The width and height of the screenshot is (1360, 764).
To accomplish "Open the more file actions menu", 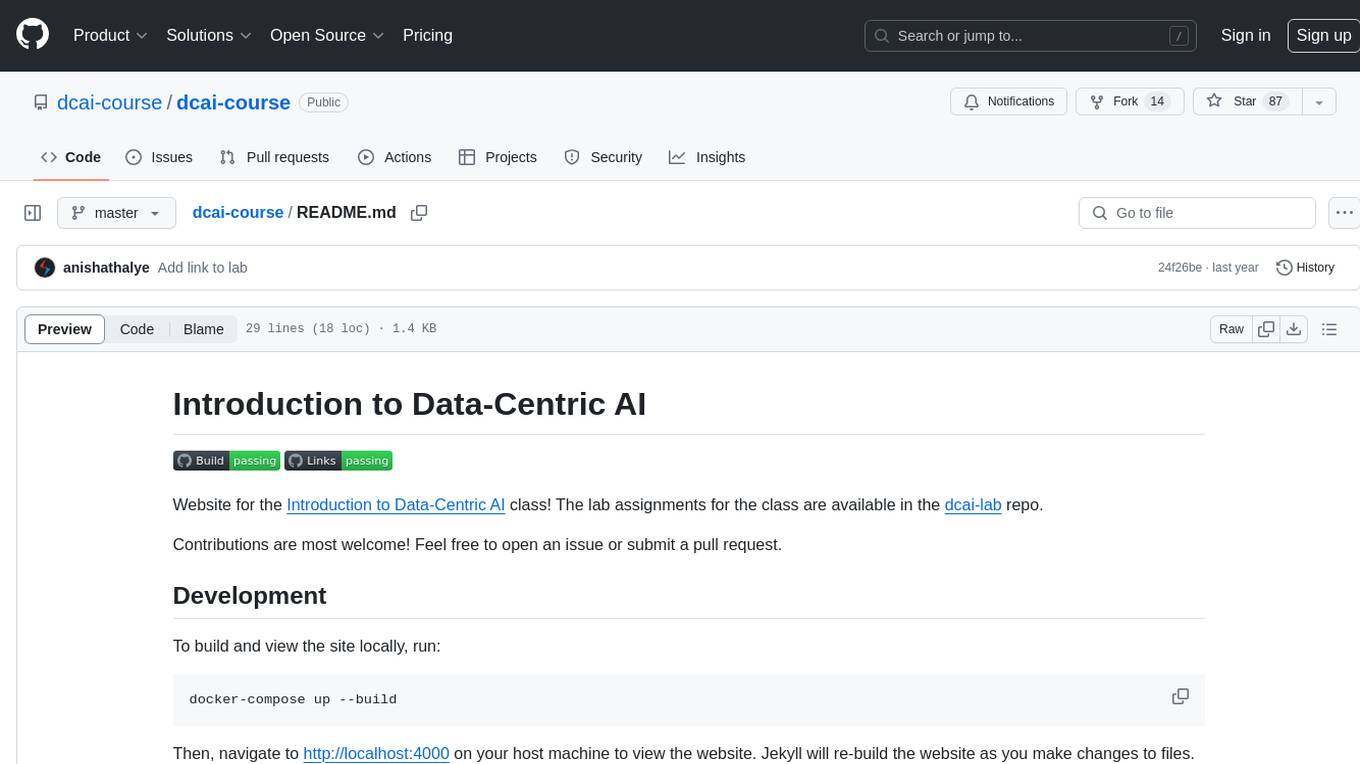I will [x=1344, y=213].
